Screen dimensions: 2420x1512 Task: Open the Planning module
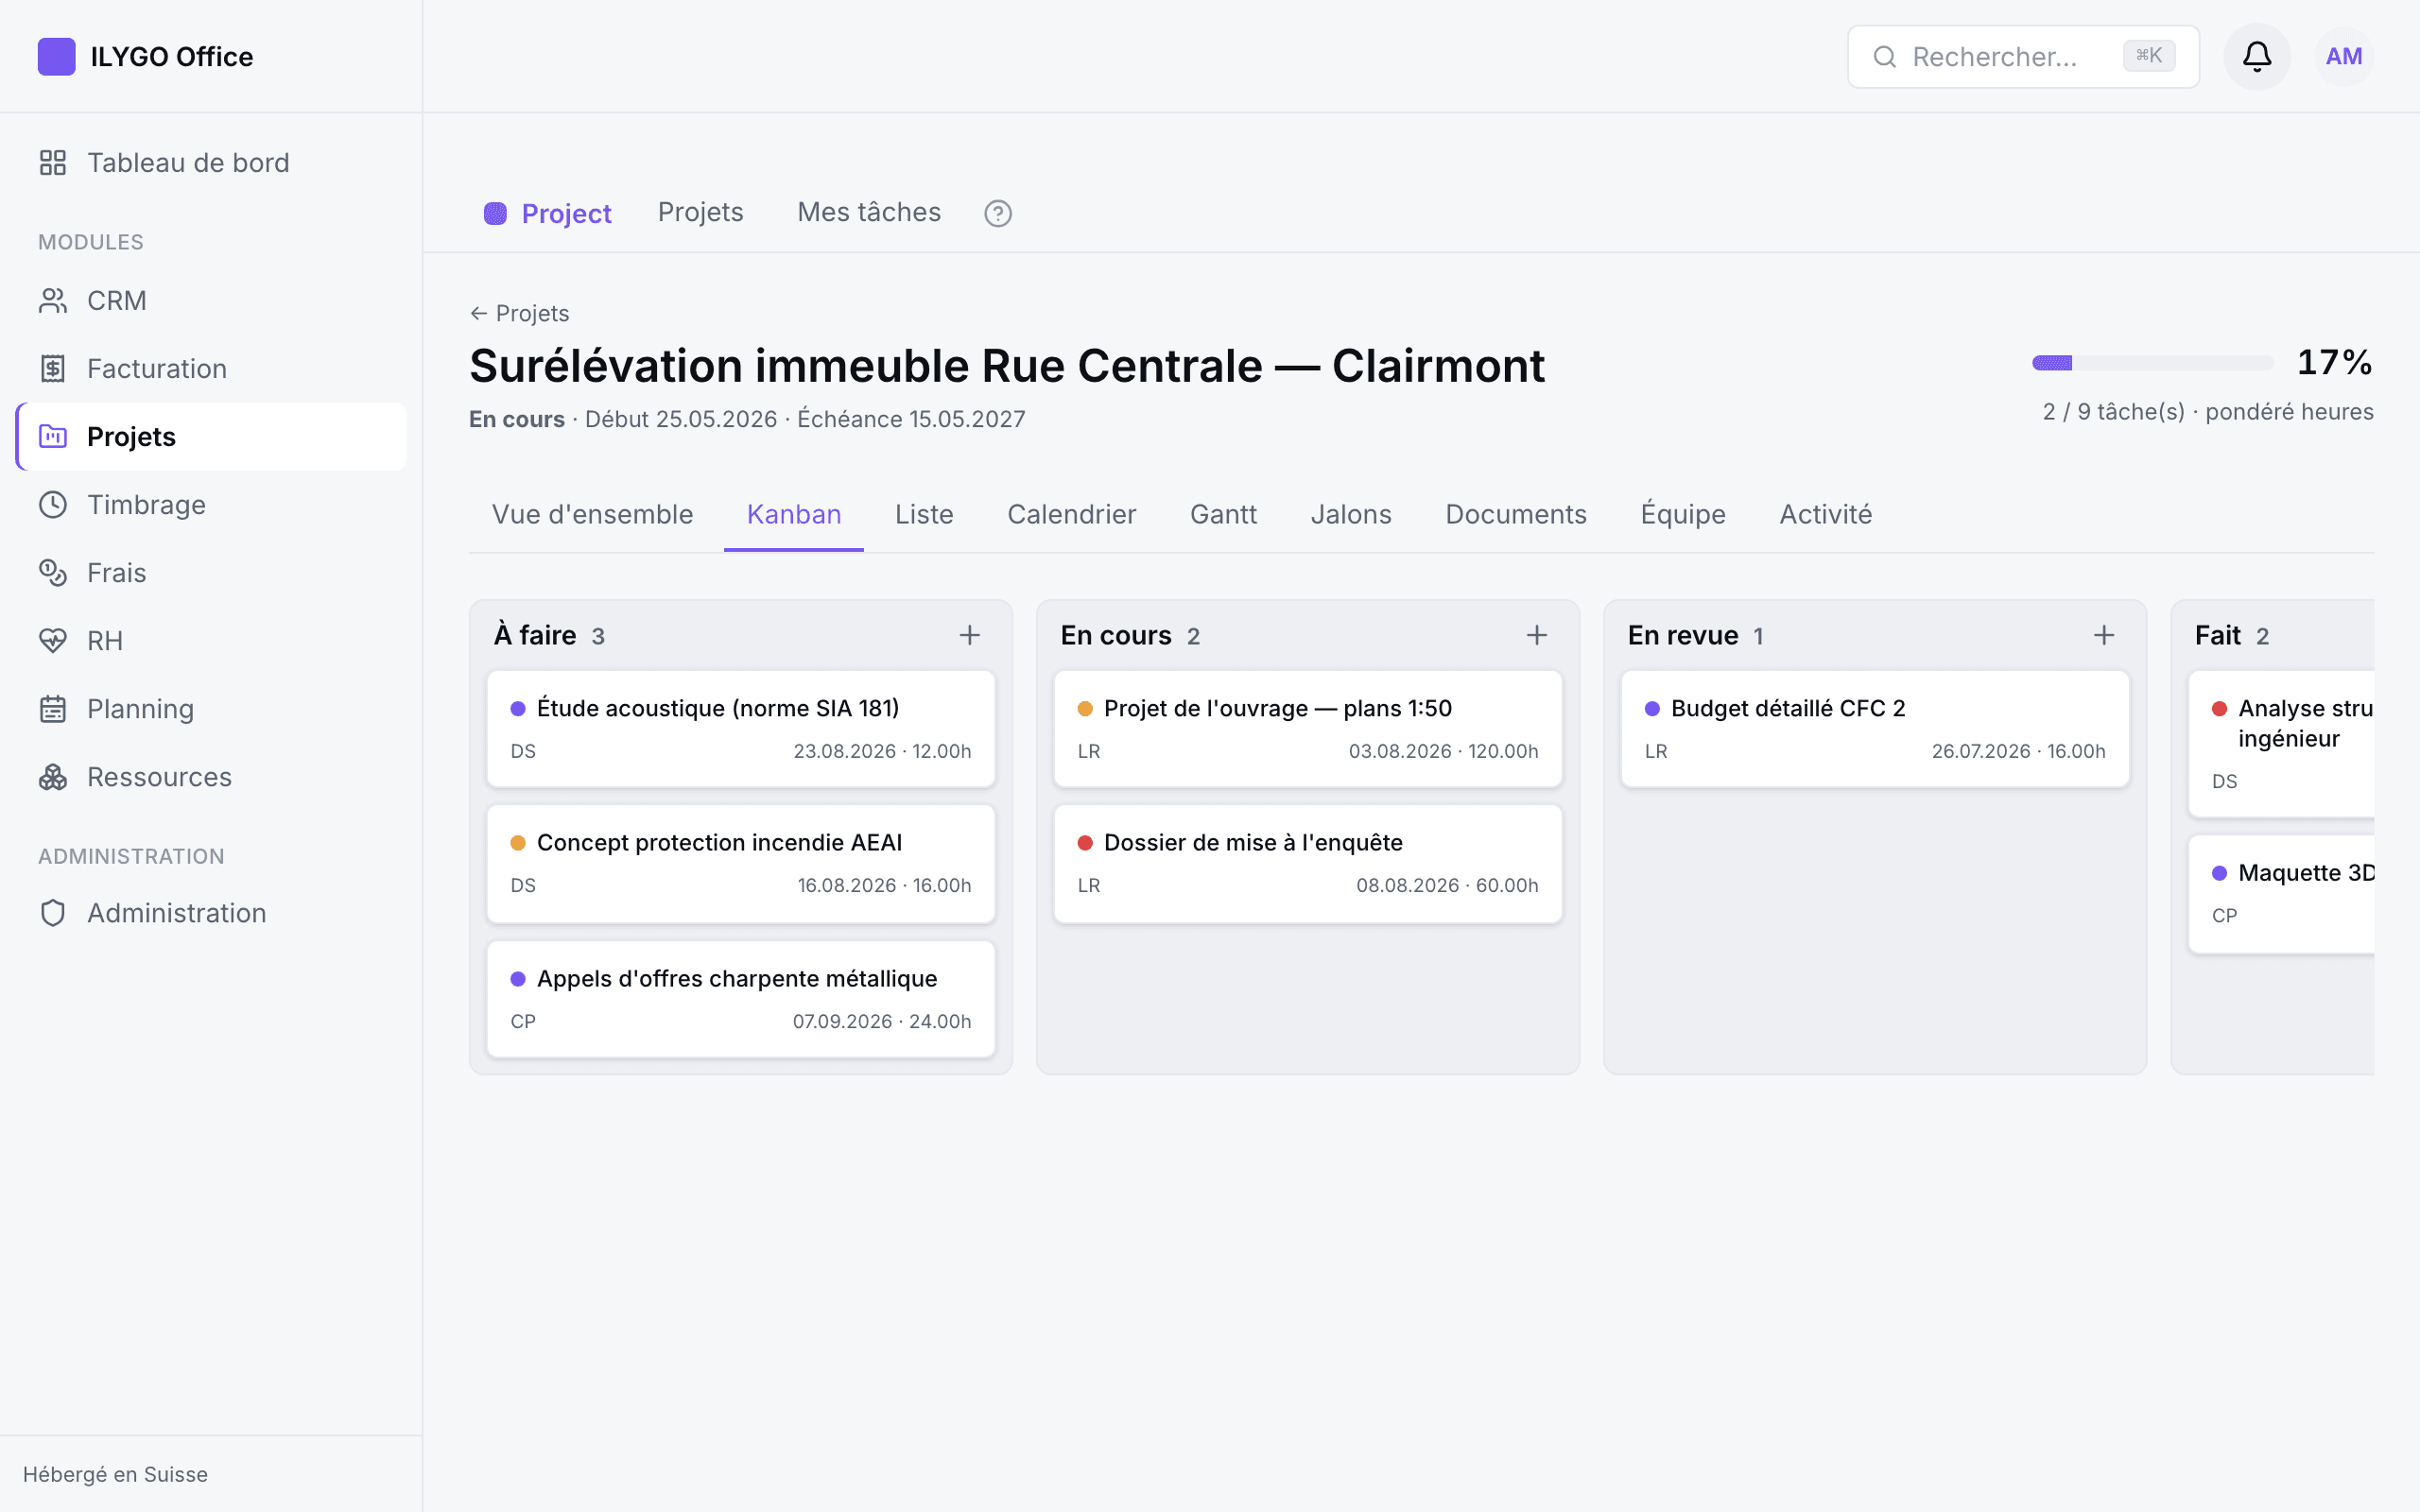point(211,709)
